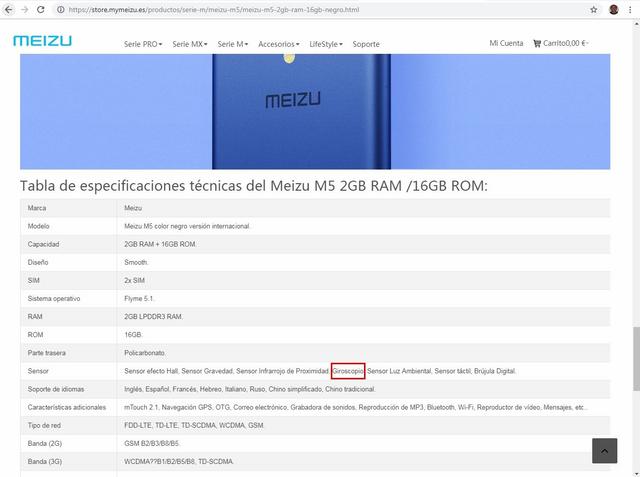640x477 pixels.
Task: Click the 'Marca' row label
Action: tap(37, 208)
